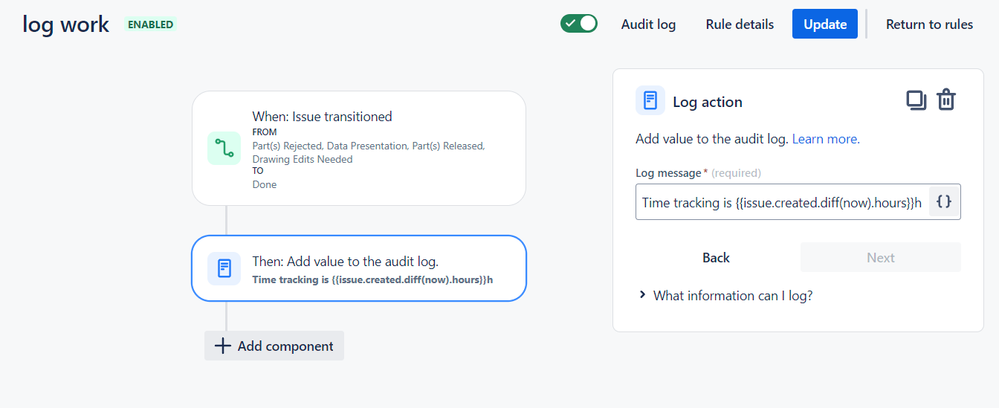Click the Back button
Image resolution: width=999 pixels, height=408 pixels.
click(x=716, y=258)
